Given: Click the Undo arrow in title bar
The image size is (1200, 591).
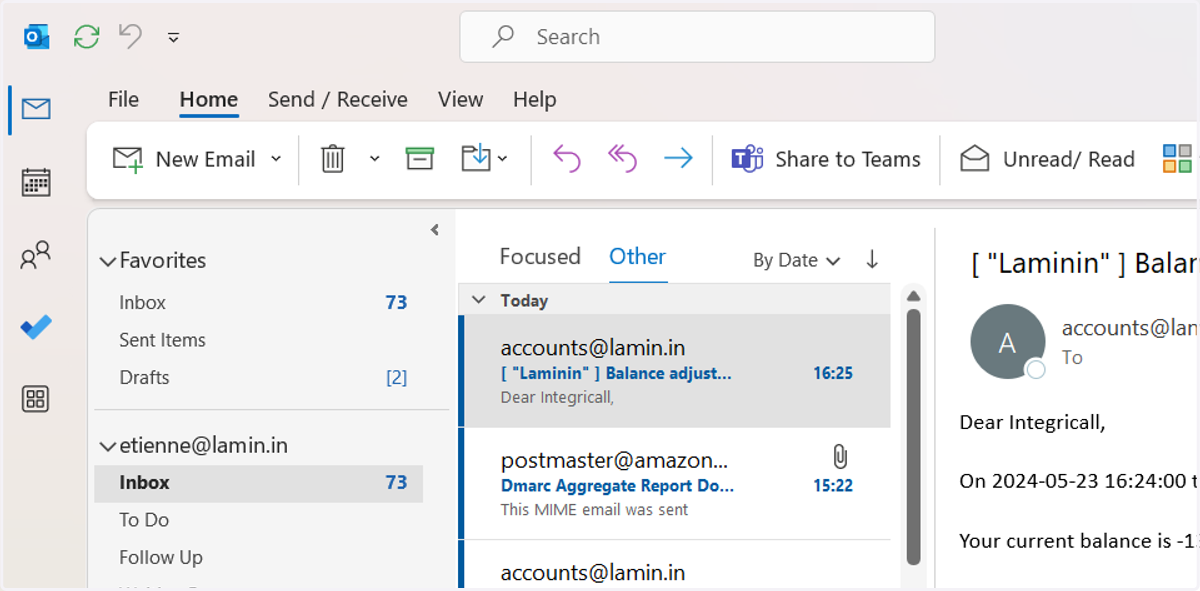Looking at the screenshot, I should (131, 36).
